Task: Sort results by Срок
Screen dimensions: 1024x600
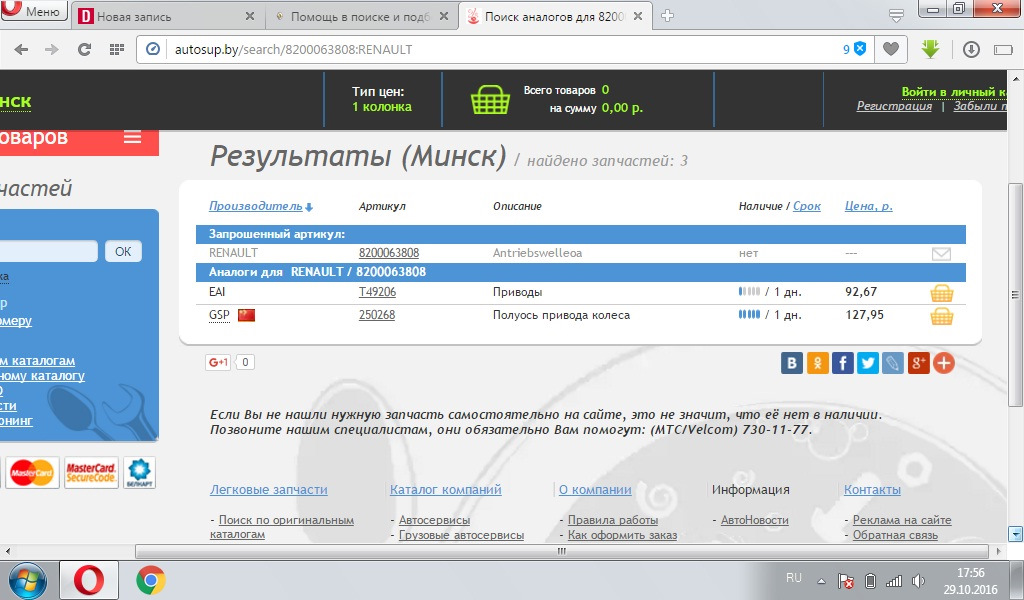Action: (x=807, y=206)
